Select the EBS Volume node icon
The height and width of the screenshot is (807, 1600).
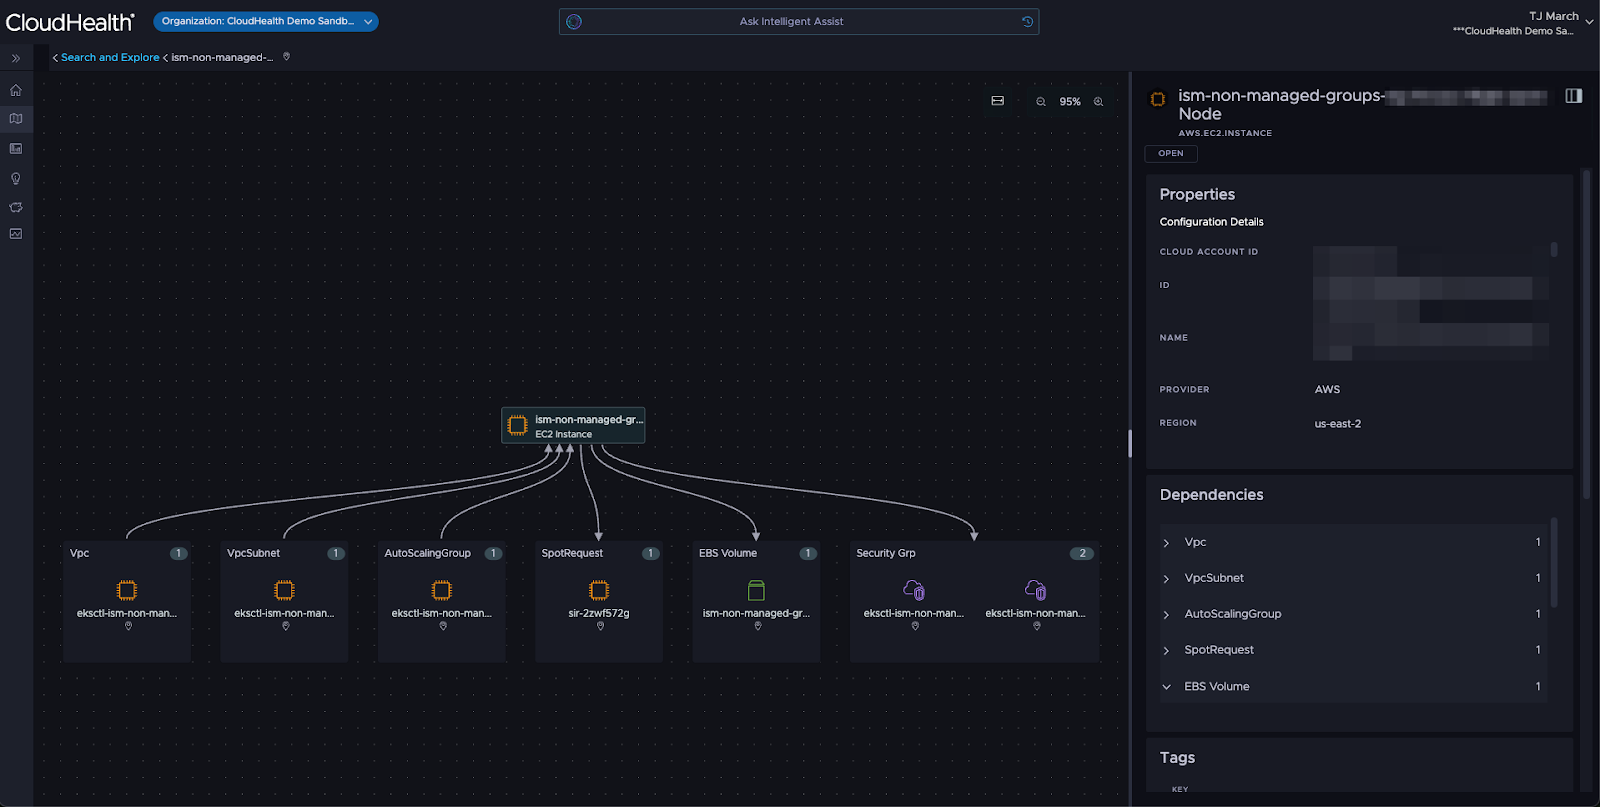click(x=757, y=591)
